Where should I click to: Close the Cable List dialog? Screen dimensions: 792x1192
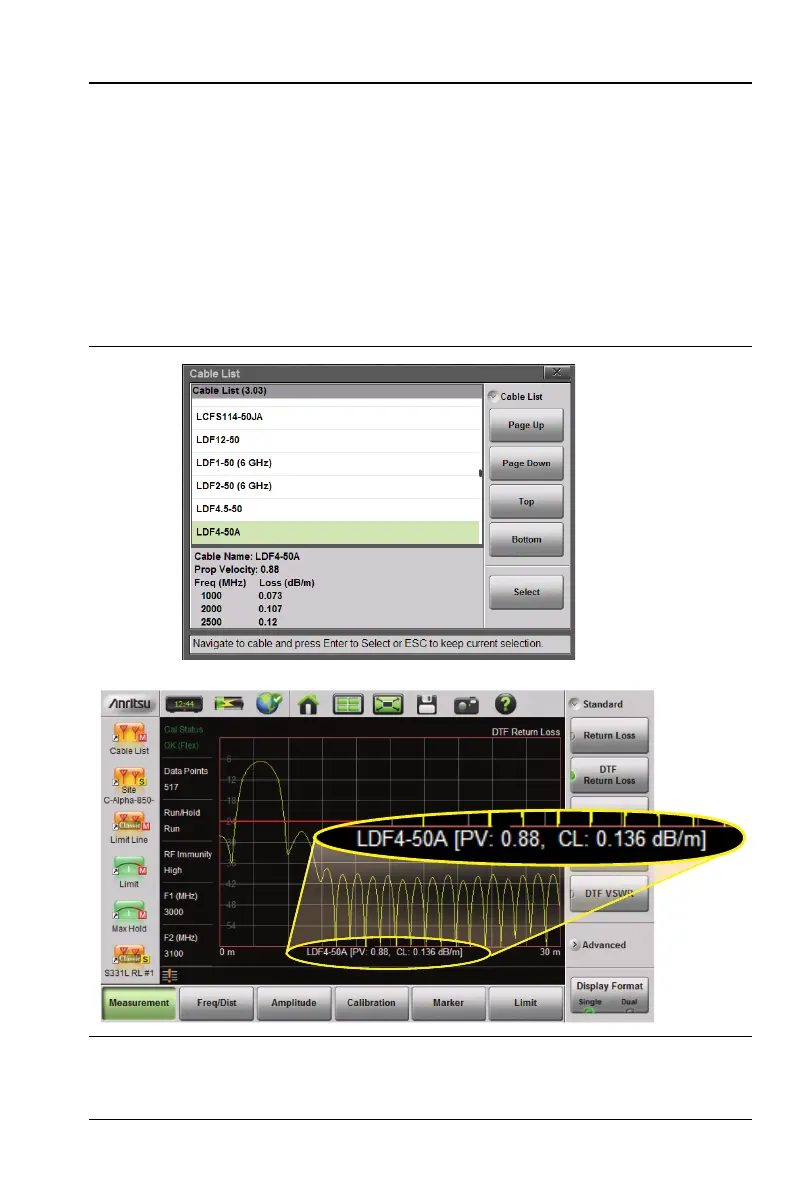pyautogui.click(x=557, y=372)
